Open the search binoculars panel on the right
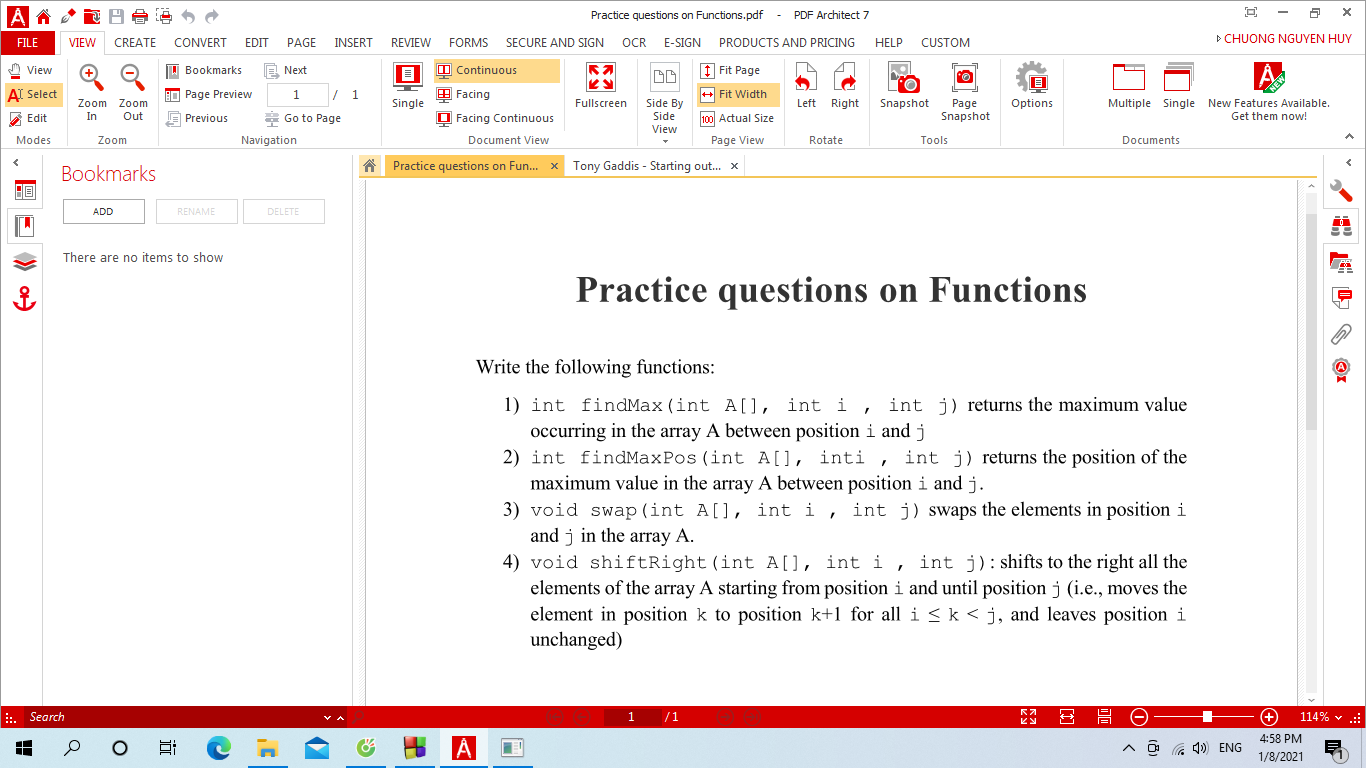The width and height of the screenshot is (1366, 768). point(1341,226)
